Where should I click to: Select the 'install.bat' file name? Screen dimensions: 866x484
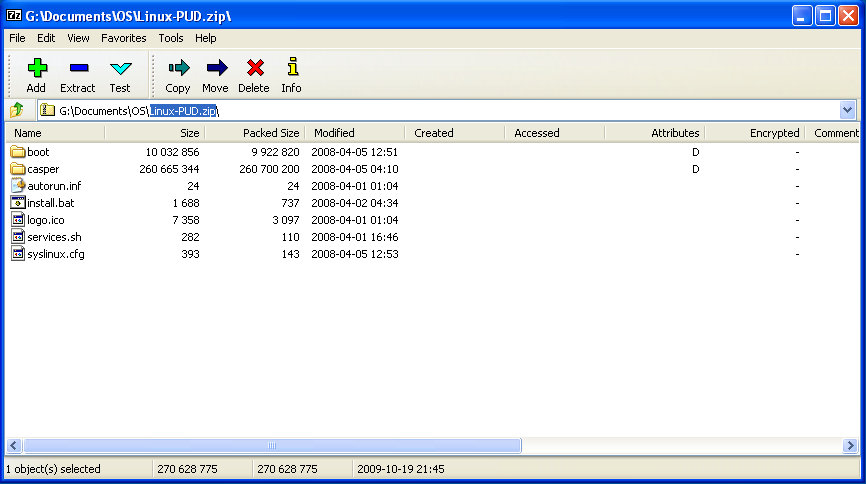[x=50, y=203]
